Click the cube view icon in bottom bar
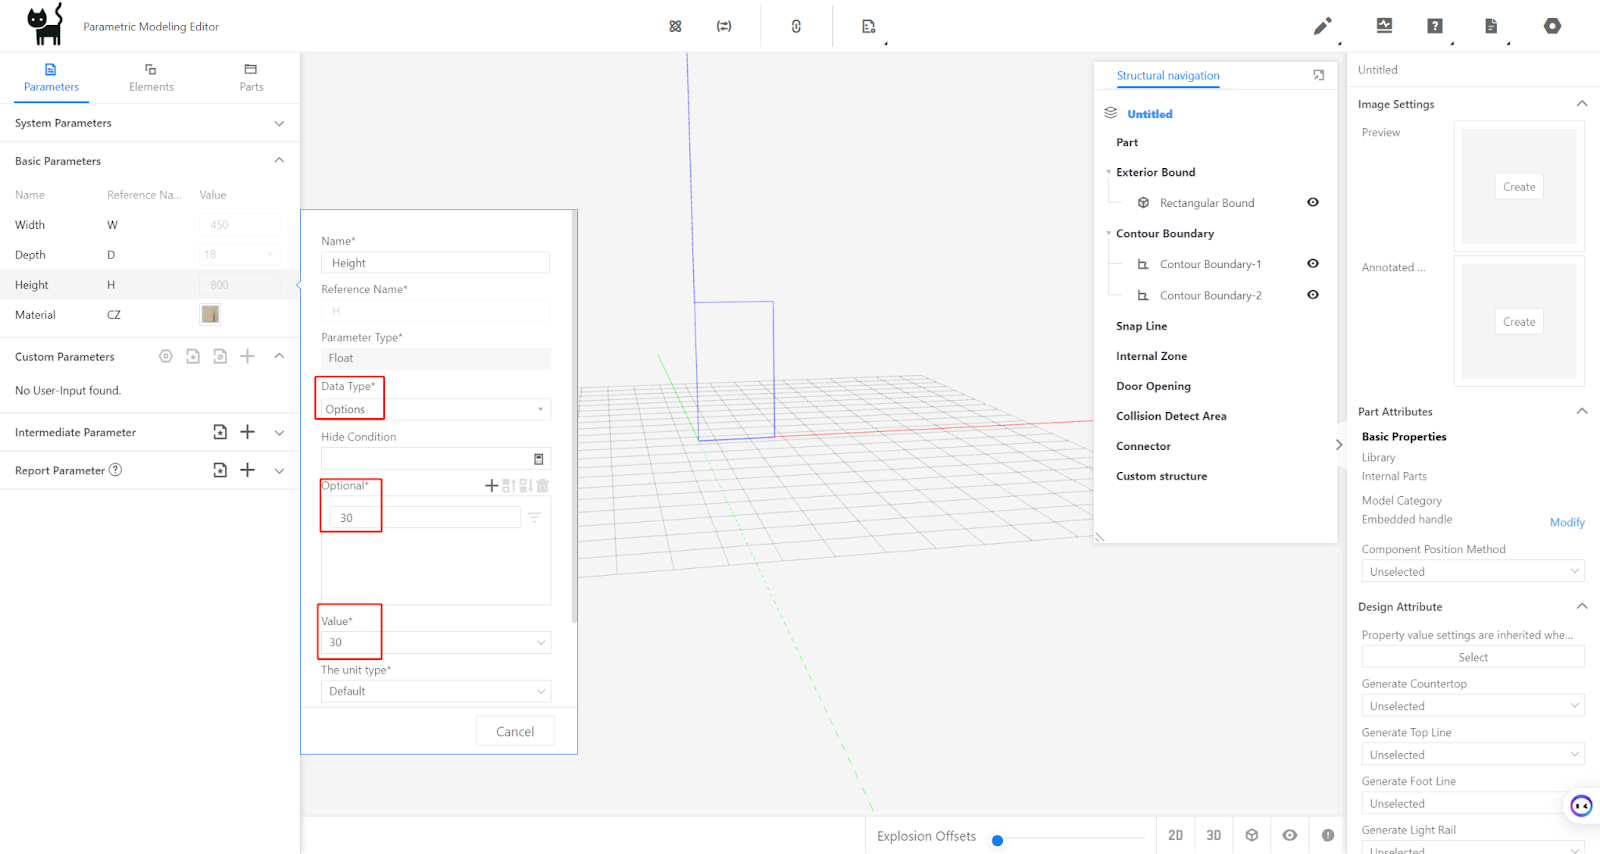This screenshot has height=854, width=1600. (x=1251, y=835)
